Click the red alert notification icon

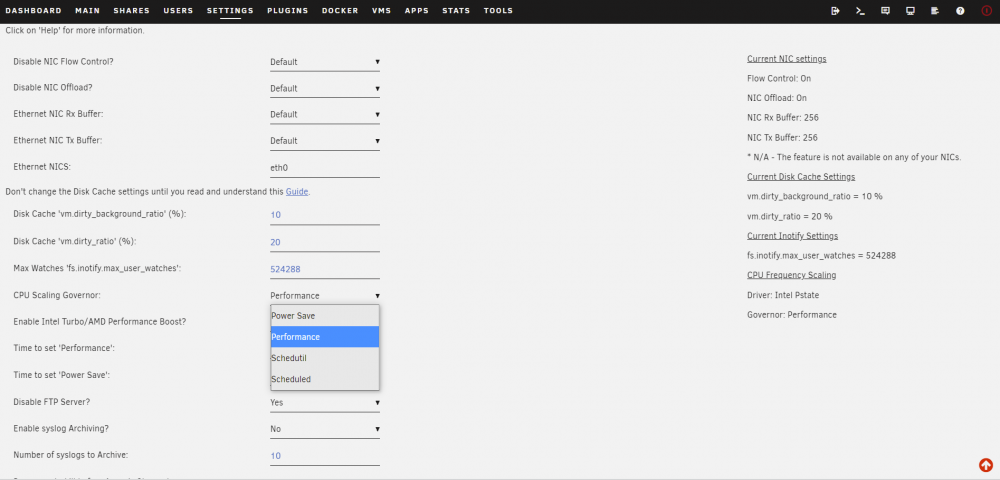pos(987,11)
